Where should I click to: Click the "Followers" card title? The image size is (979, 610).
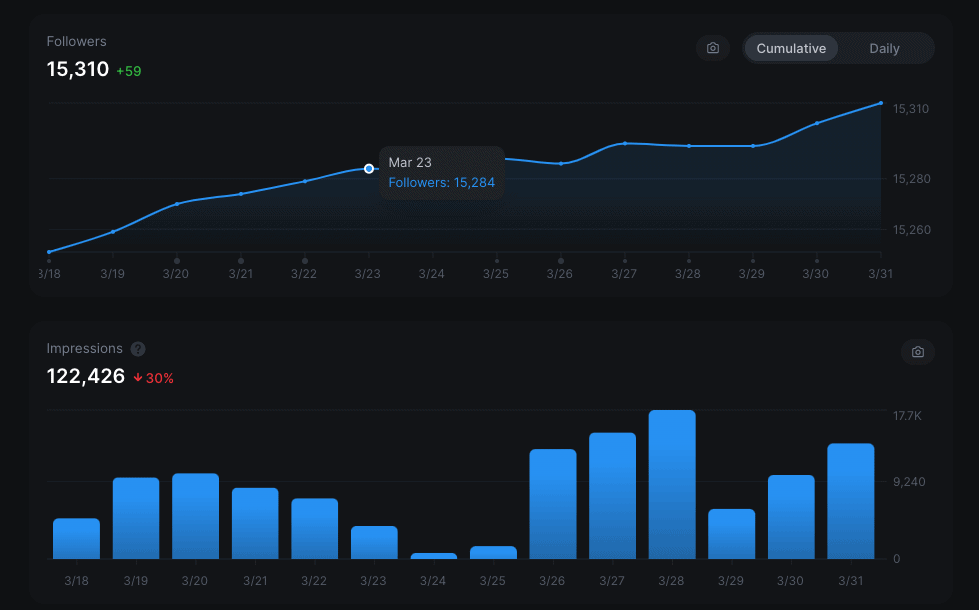coord(76,41)
